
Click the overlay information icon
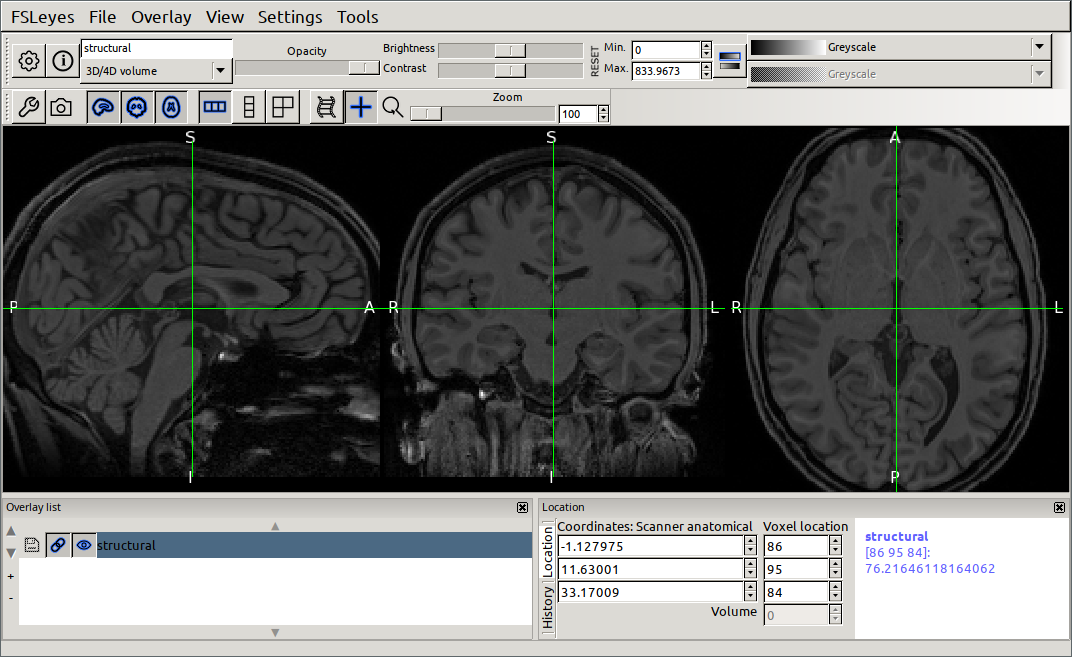click(63, 61)
